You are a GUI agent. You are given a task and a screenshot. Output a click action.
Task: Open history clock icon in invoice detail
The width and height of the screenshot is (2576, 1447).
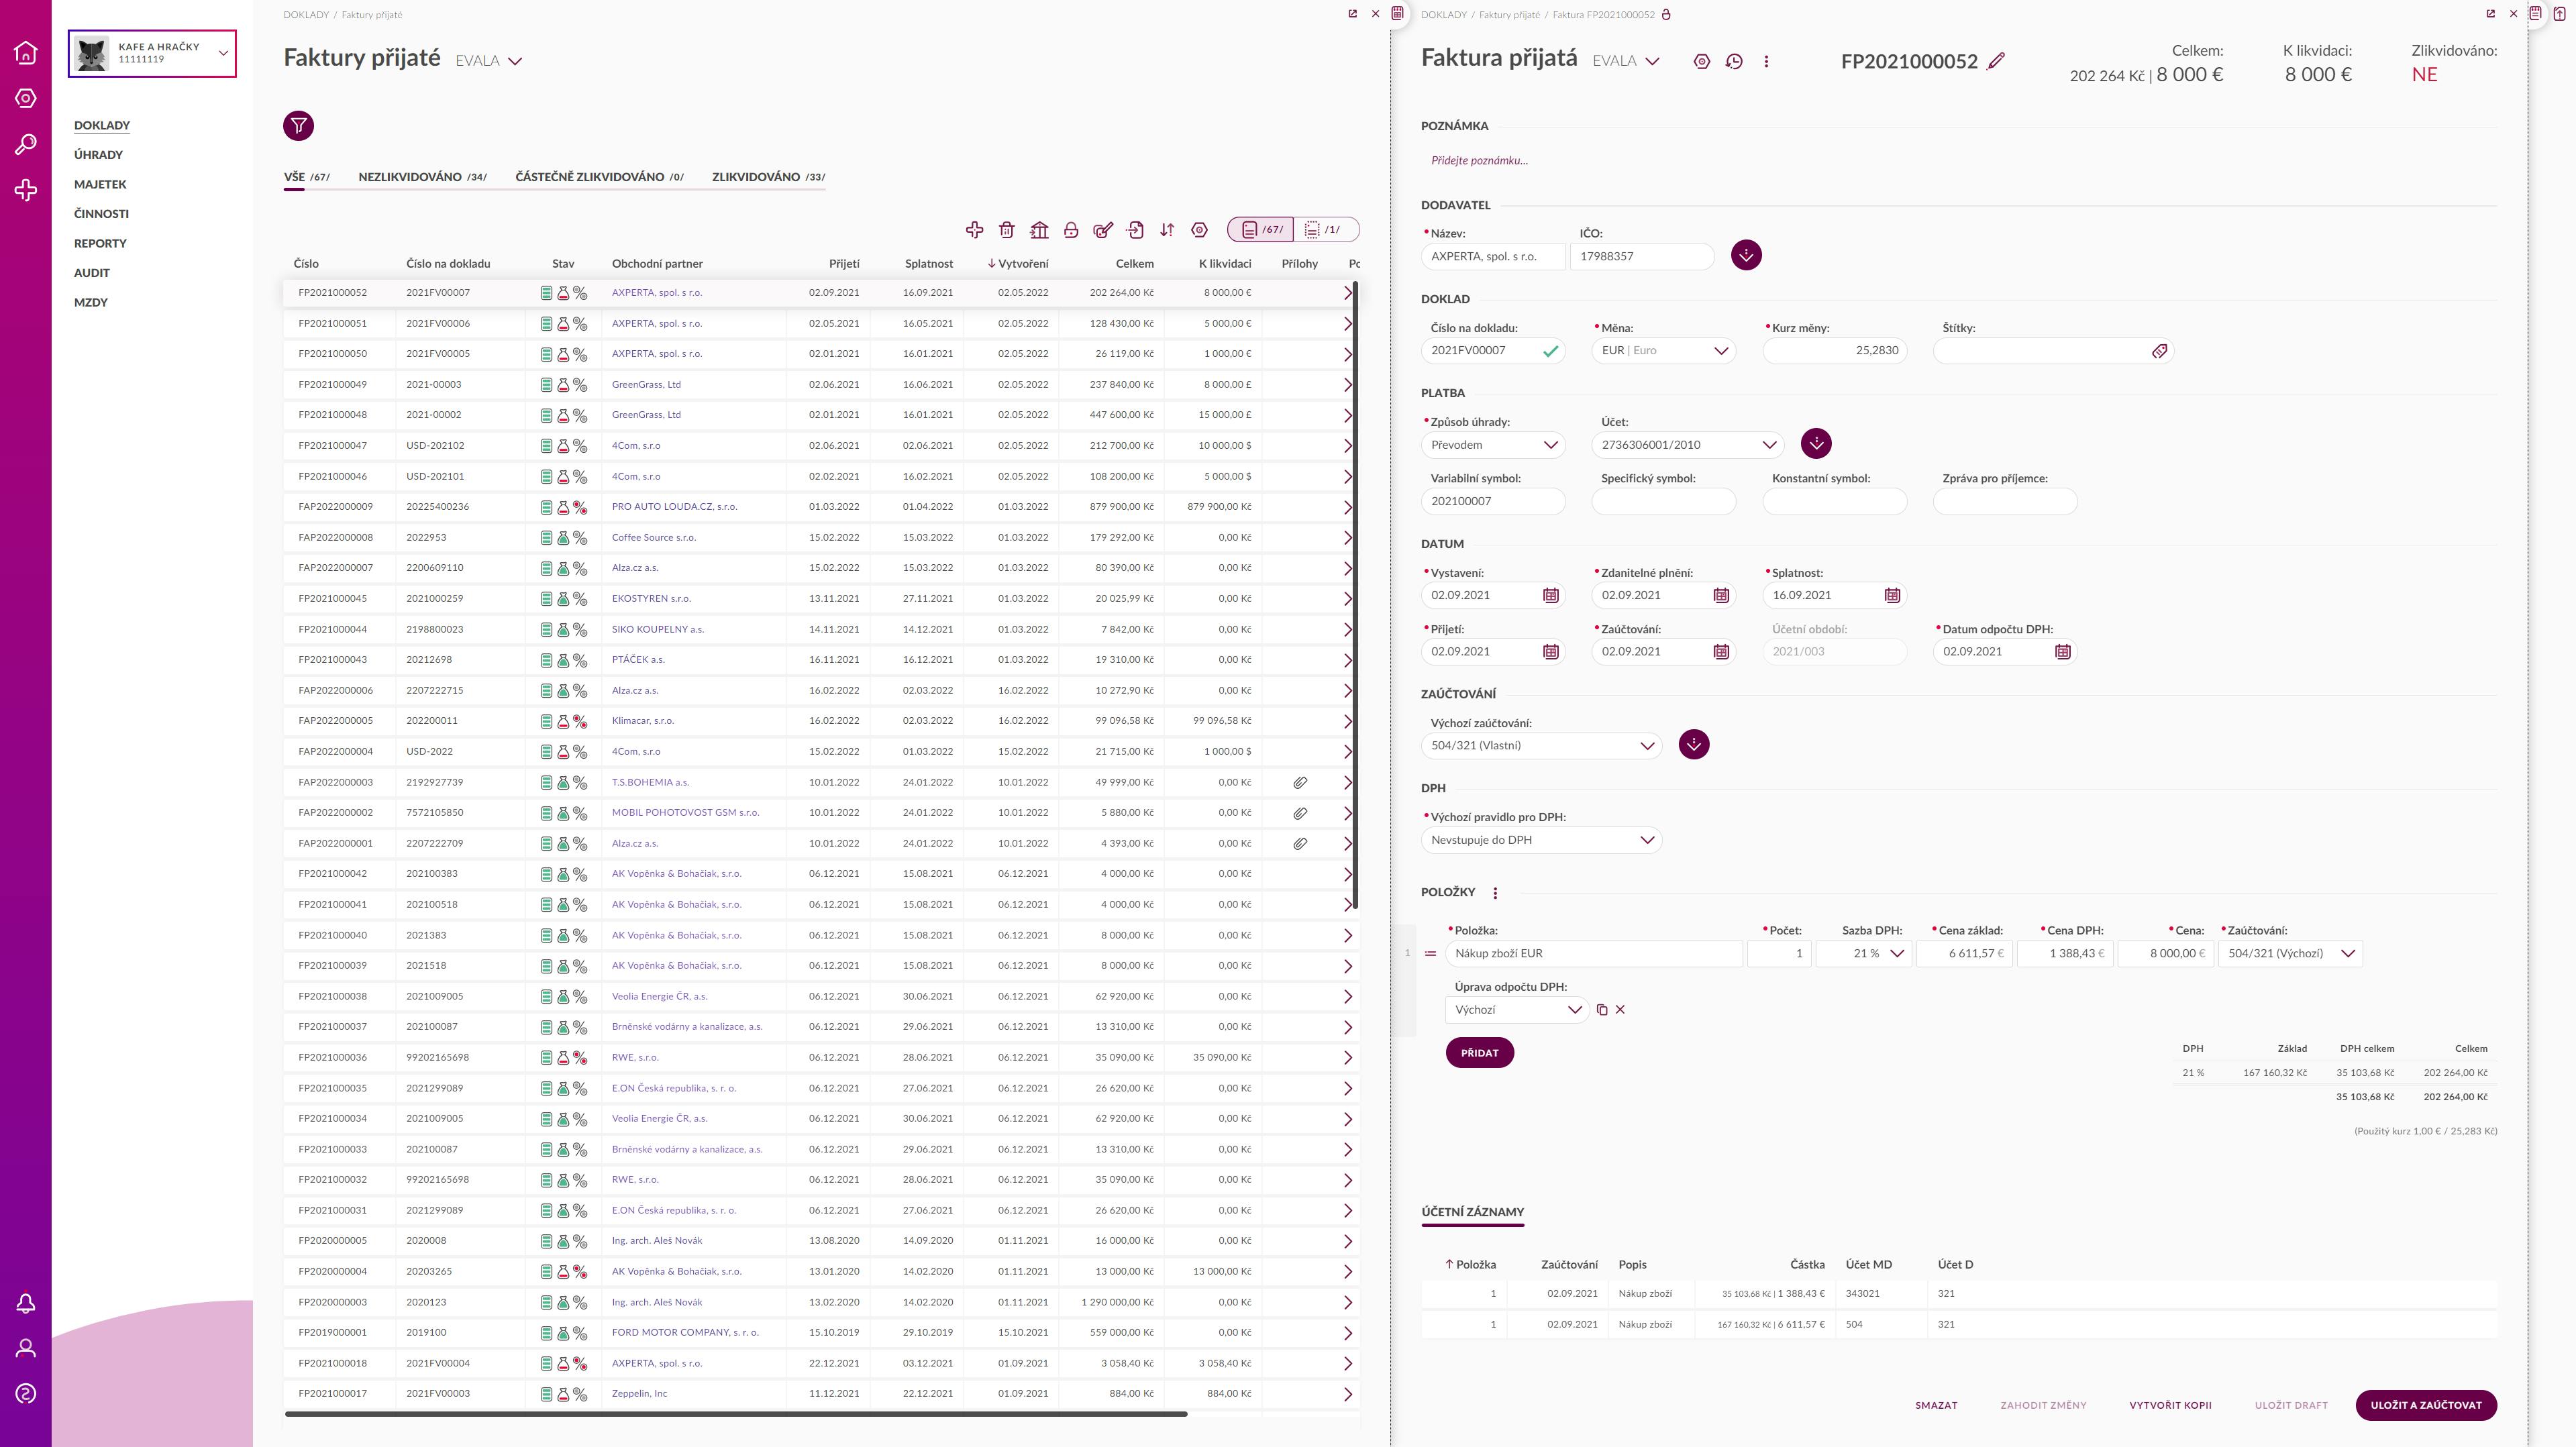pos(1734,61)
